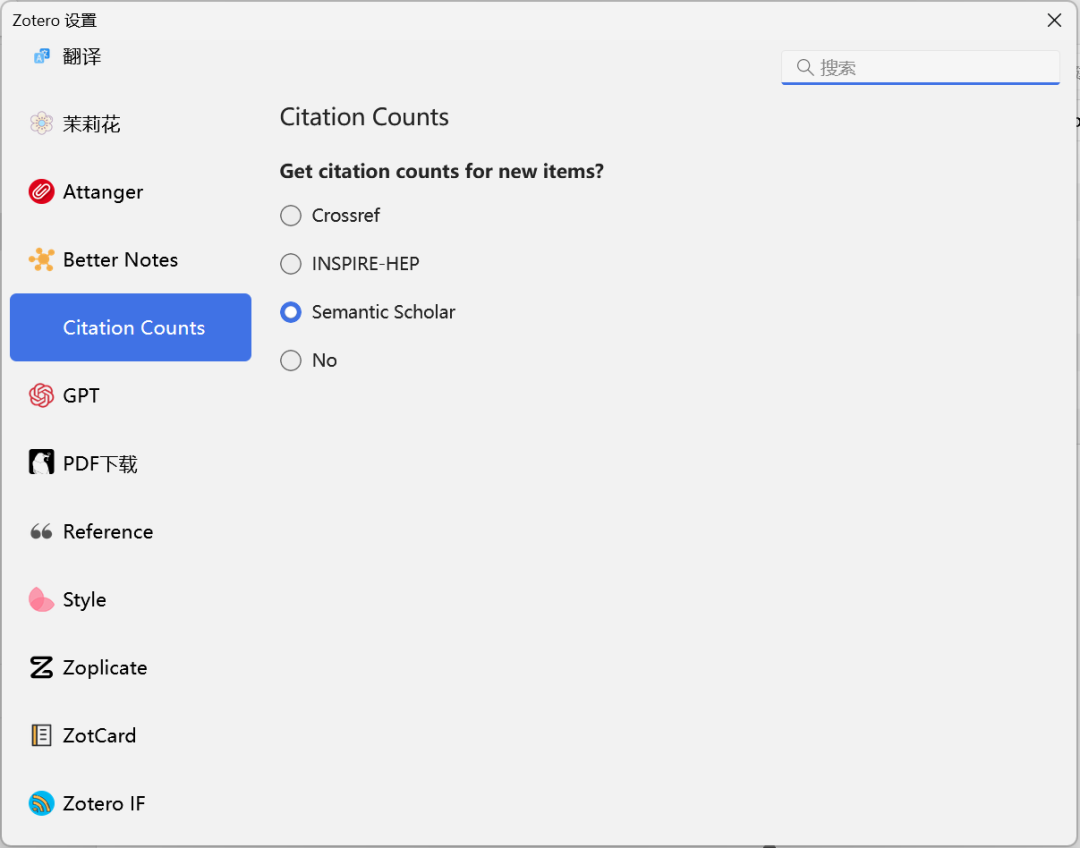Image resolution: width=1080 pixels, height=848 pixels.
Task: Choose INSPIRE-HEP as citation source
Action: (x=291, y=264)
